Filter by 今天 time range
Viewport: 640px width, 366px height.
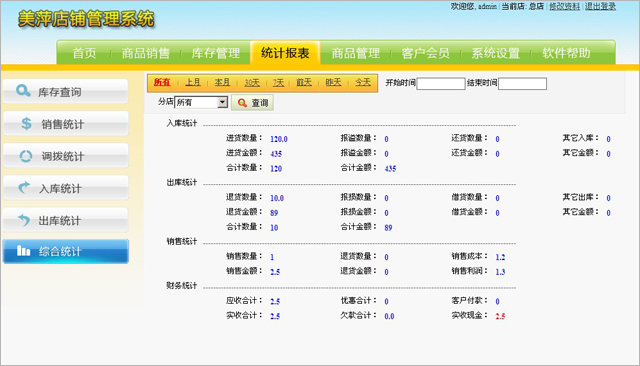tap(363, 82)
